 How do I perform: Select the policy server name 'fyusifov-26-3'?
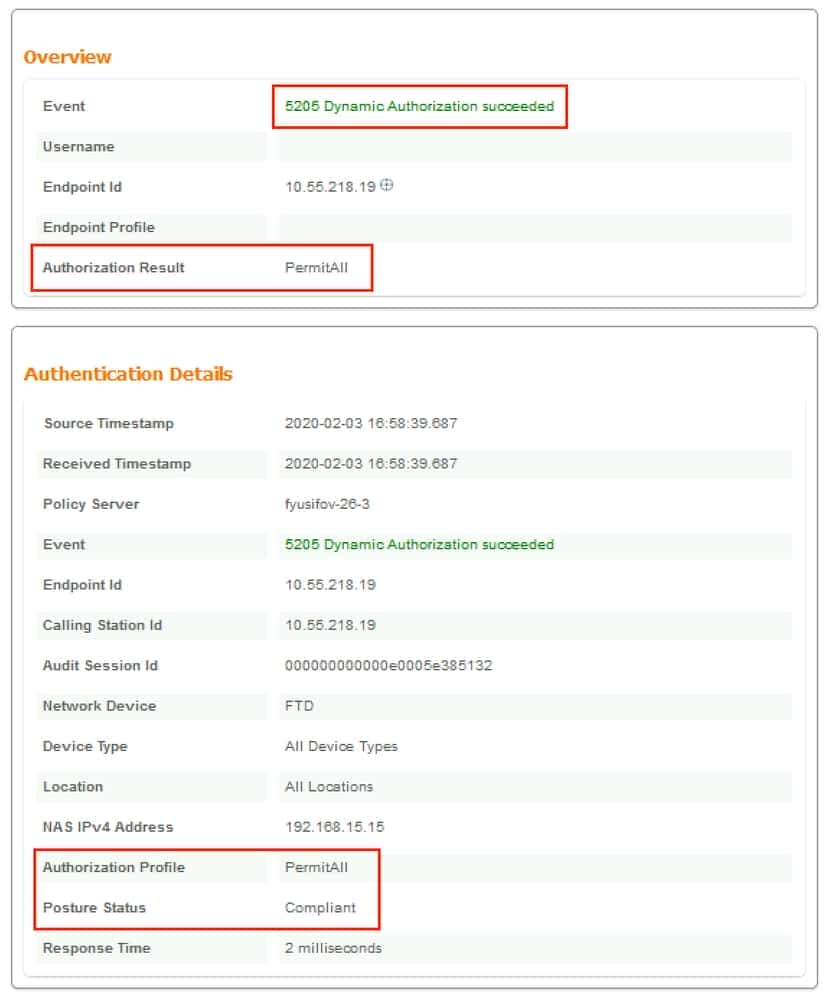pyautogui.click(x=327, y=504)
